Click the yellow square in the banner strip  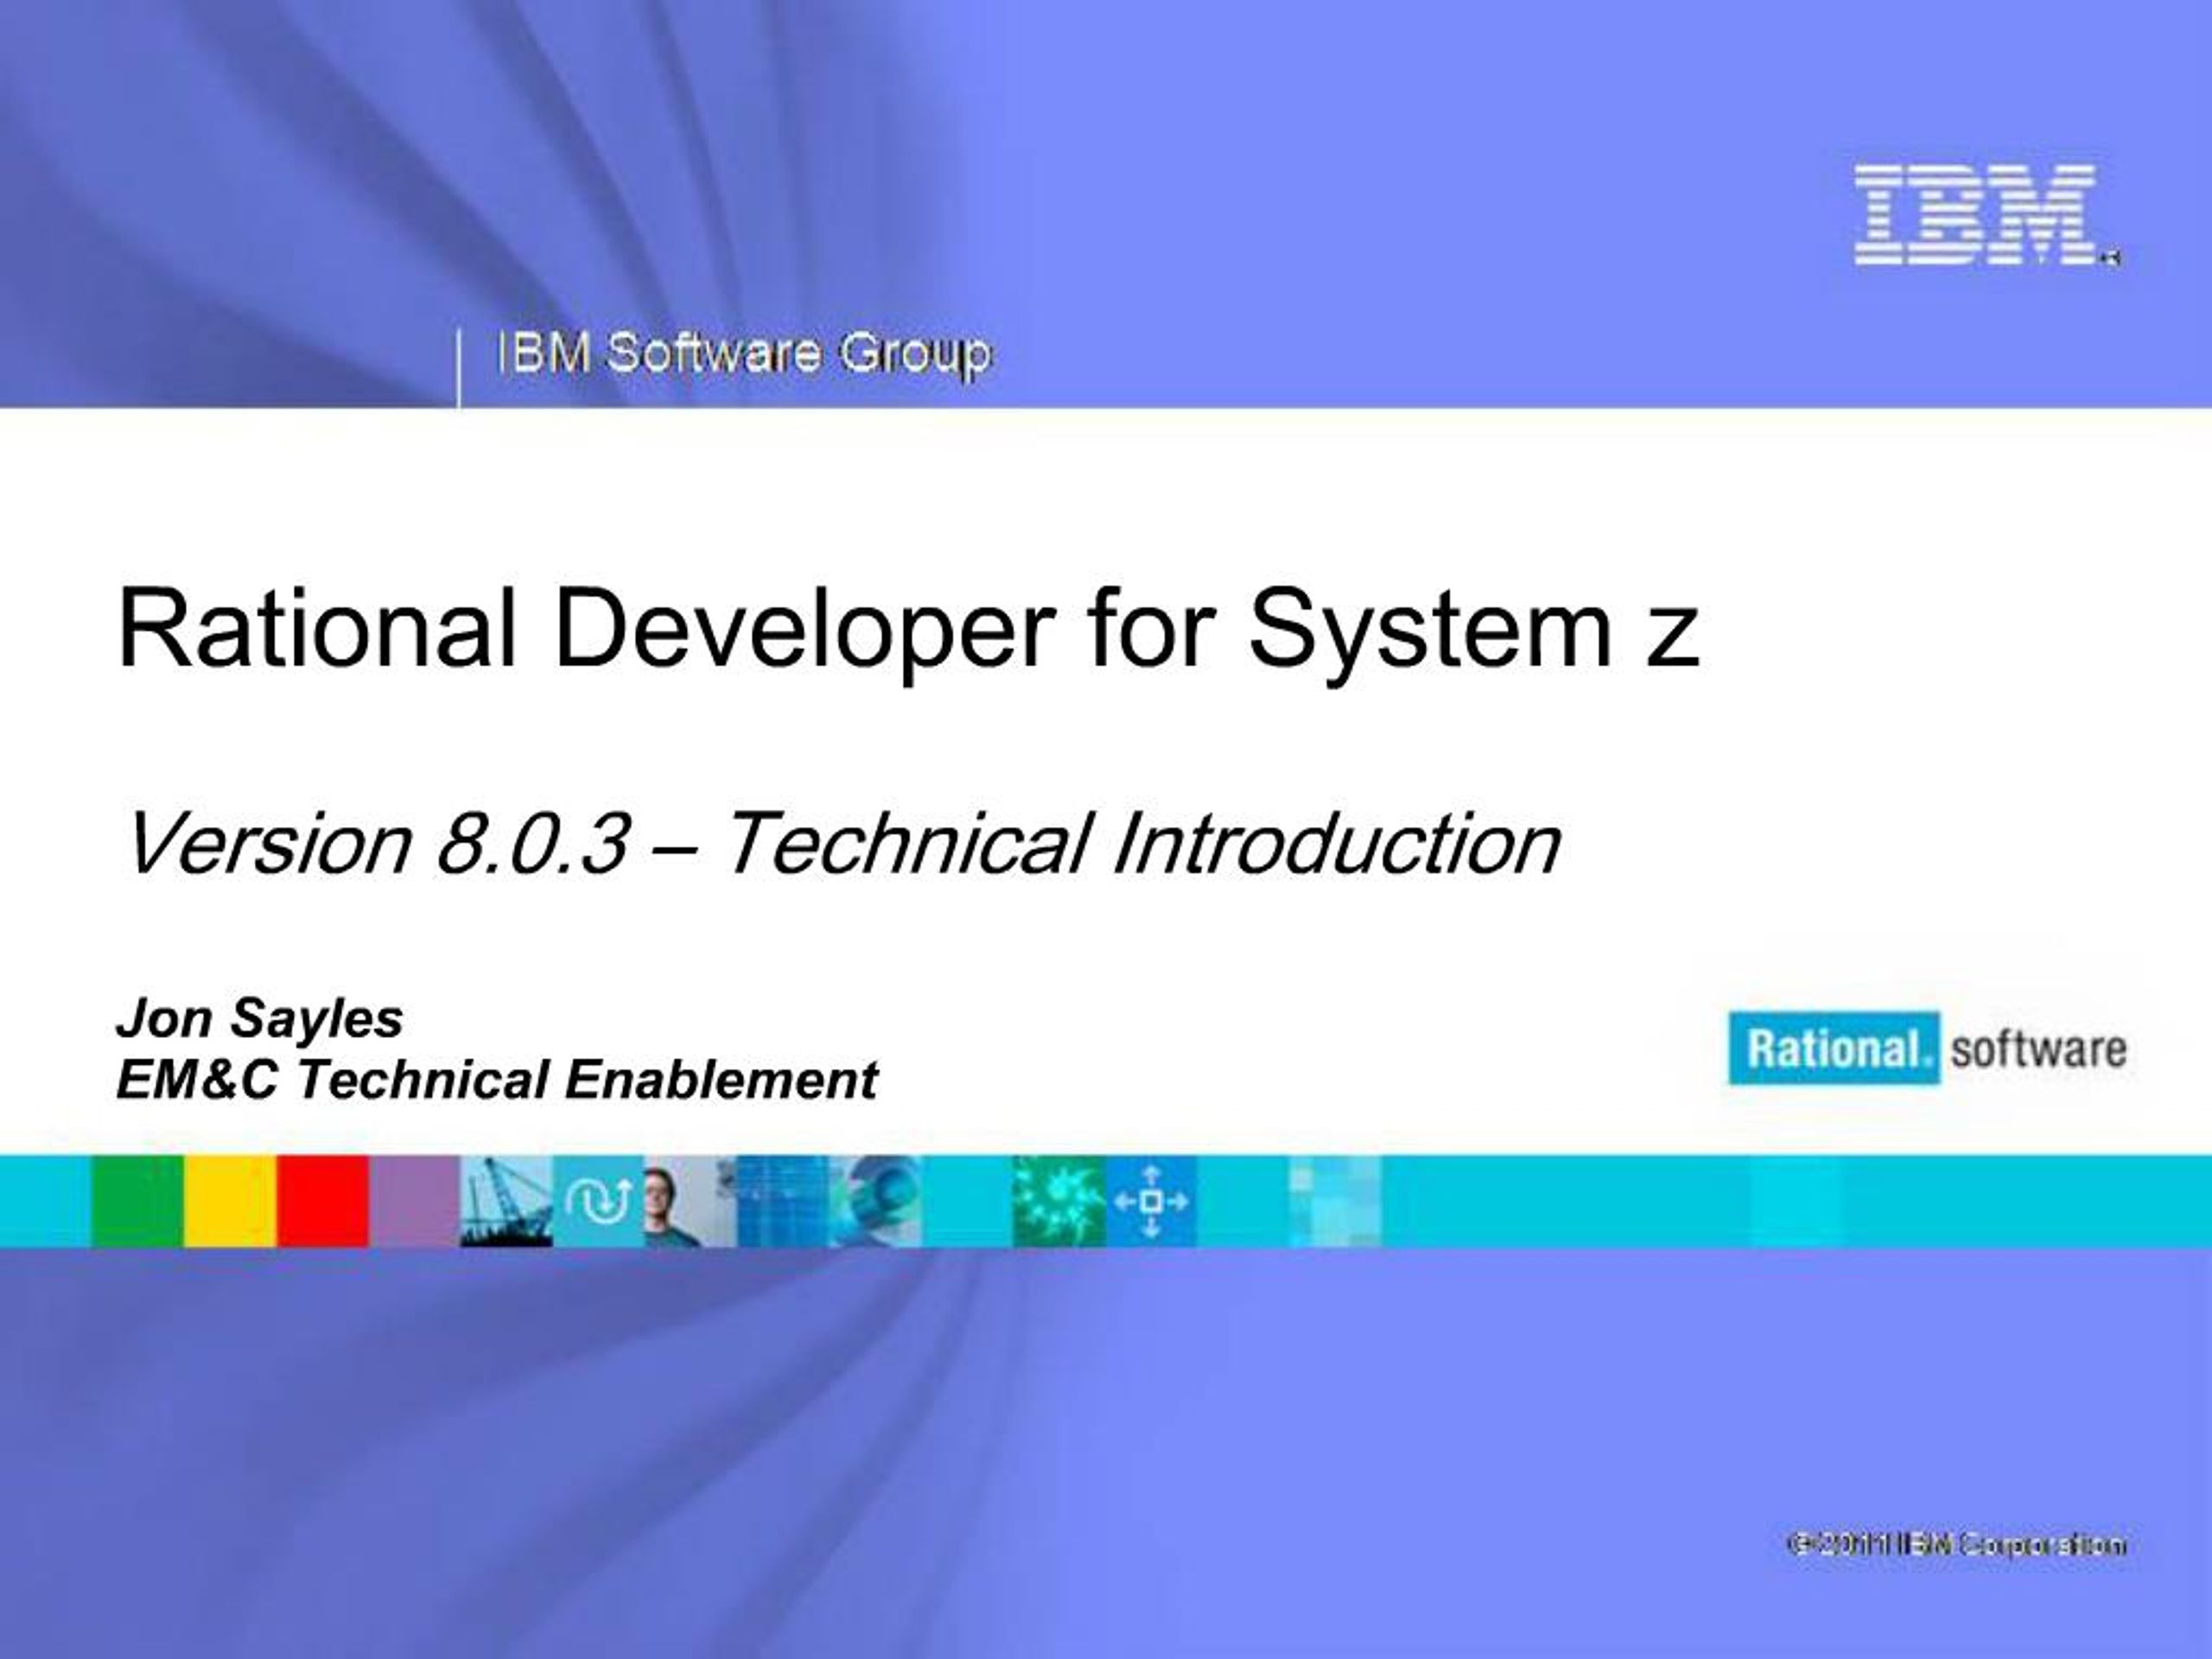[231, 1201]
